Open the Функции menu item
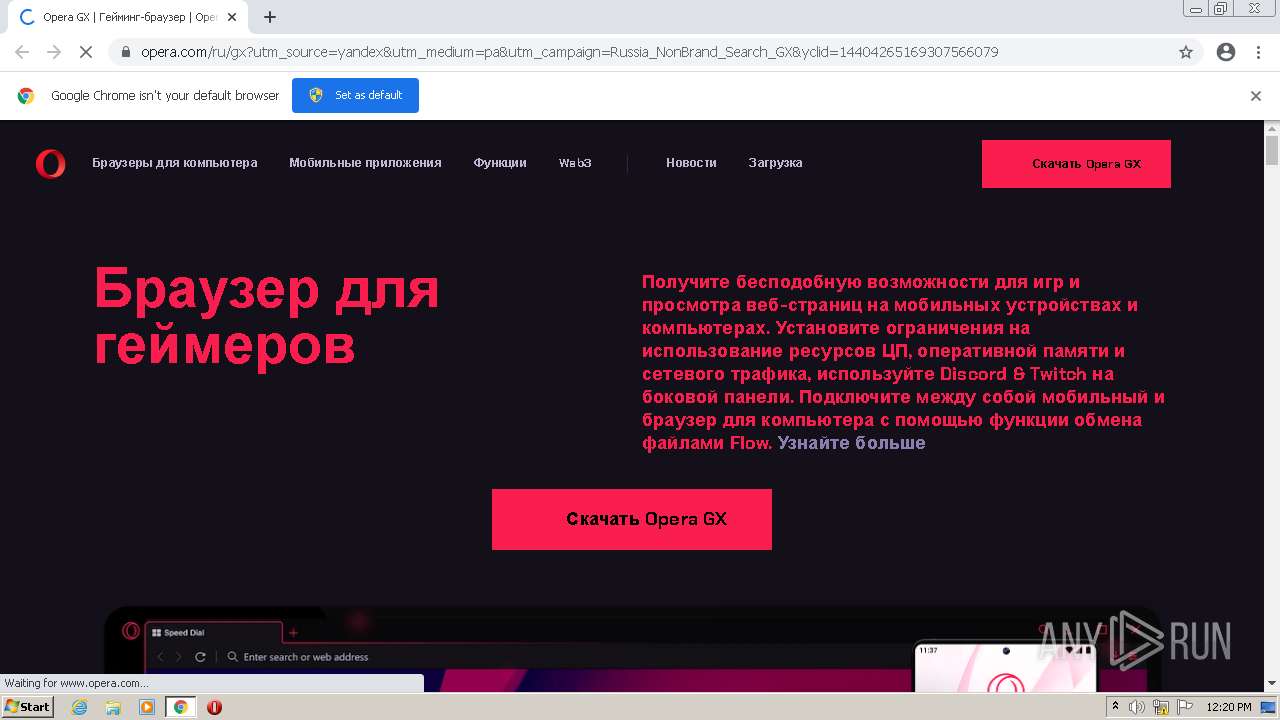Viewport: 1280px width, 720px height. pyautogui.click(x=500, y=163)
